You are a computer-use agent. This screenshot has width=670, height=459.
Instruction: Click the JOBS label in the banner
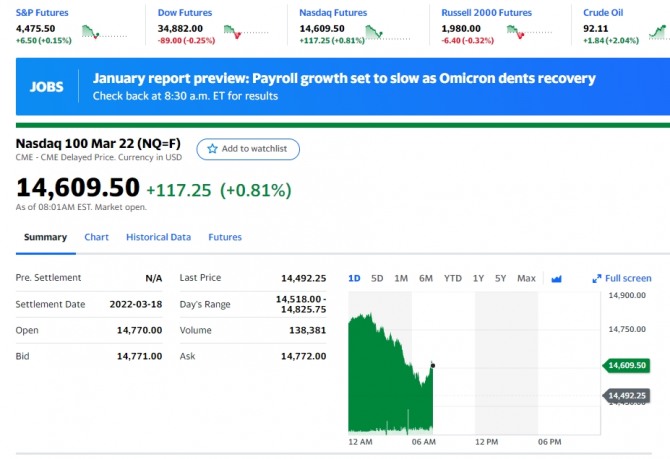47,87
